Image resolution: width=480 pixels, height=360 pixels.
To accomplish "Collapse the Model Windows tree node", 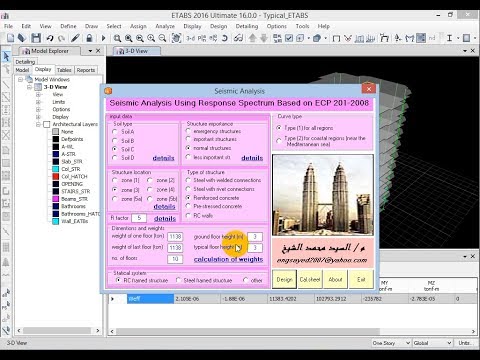I will [21, 79].
